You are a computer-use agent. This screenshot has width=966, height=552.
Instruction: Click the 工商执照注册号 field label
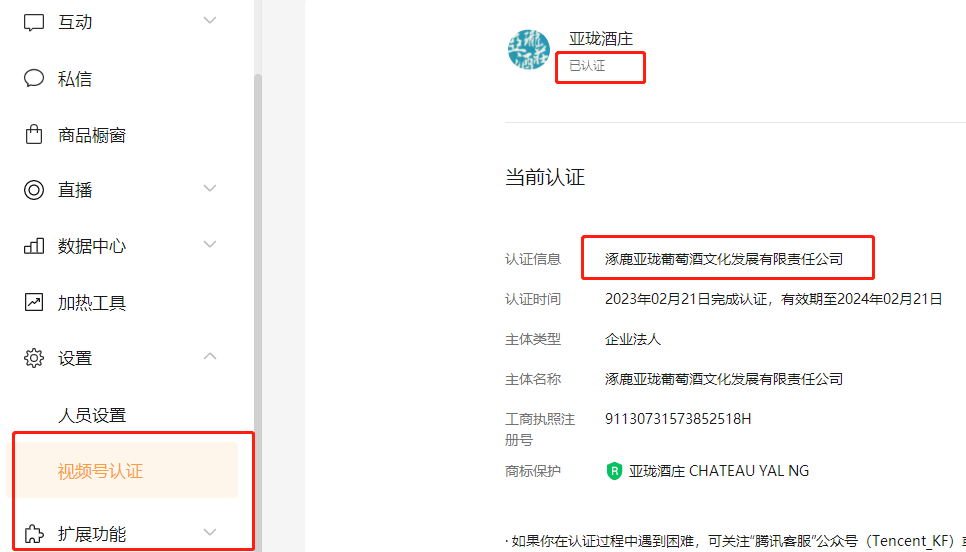click(x=540, y=429)
